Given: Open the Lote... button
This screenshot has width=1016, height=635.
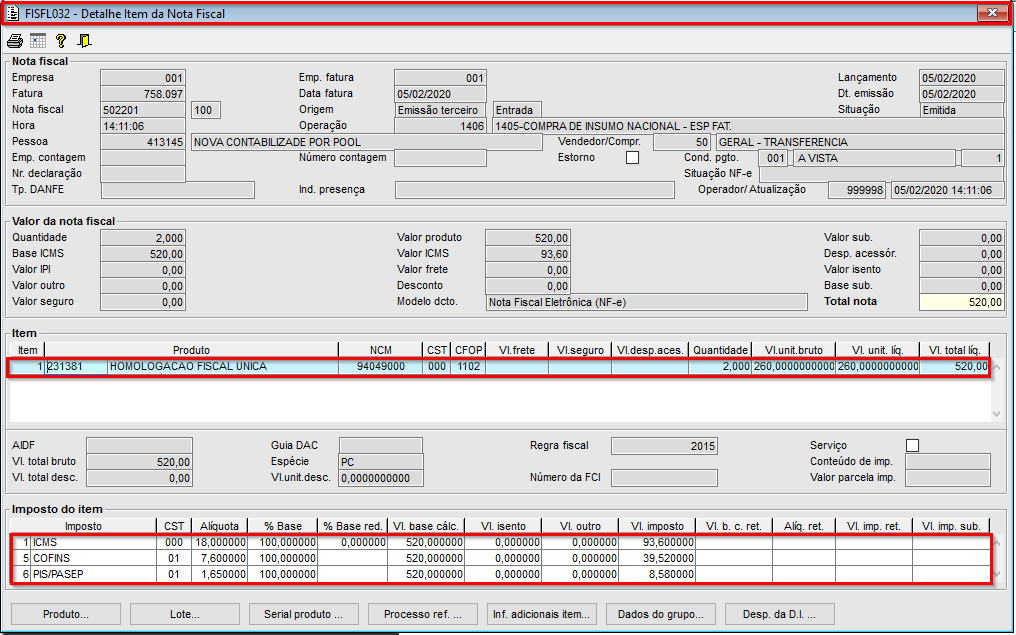Looking at the screenshot, I should 185,614.
